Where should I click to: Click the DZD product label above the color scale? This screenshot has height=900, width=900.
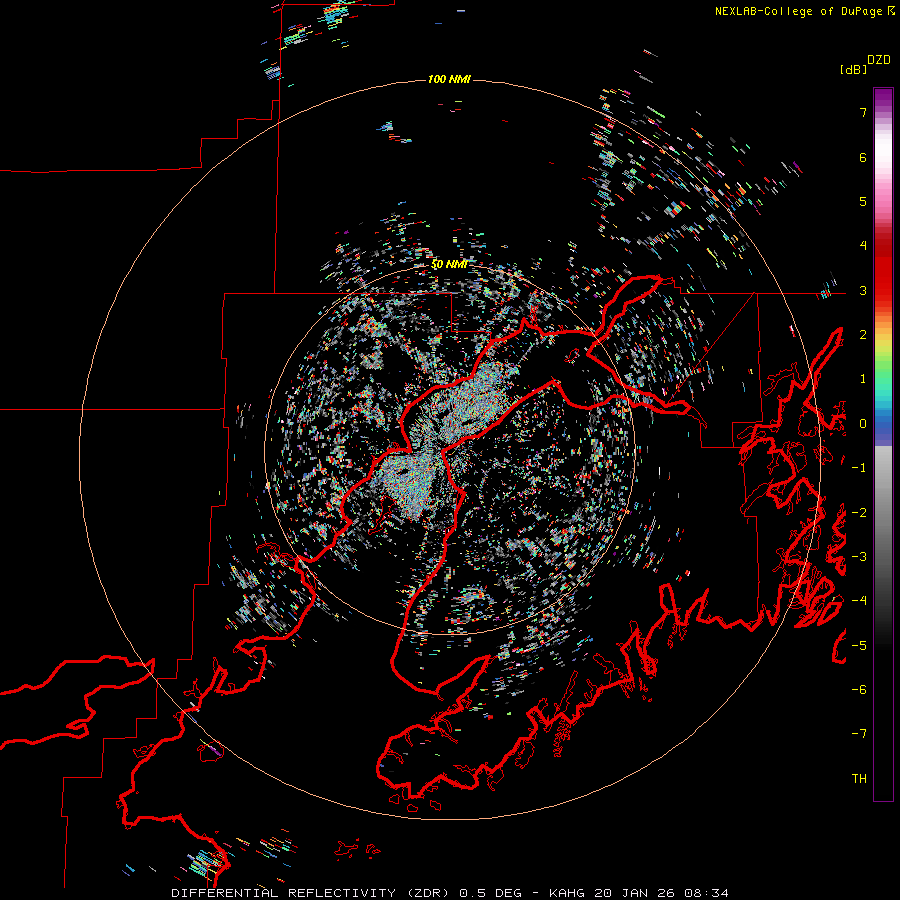point(879,60)
